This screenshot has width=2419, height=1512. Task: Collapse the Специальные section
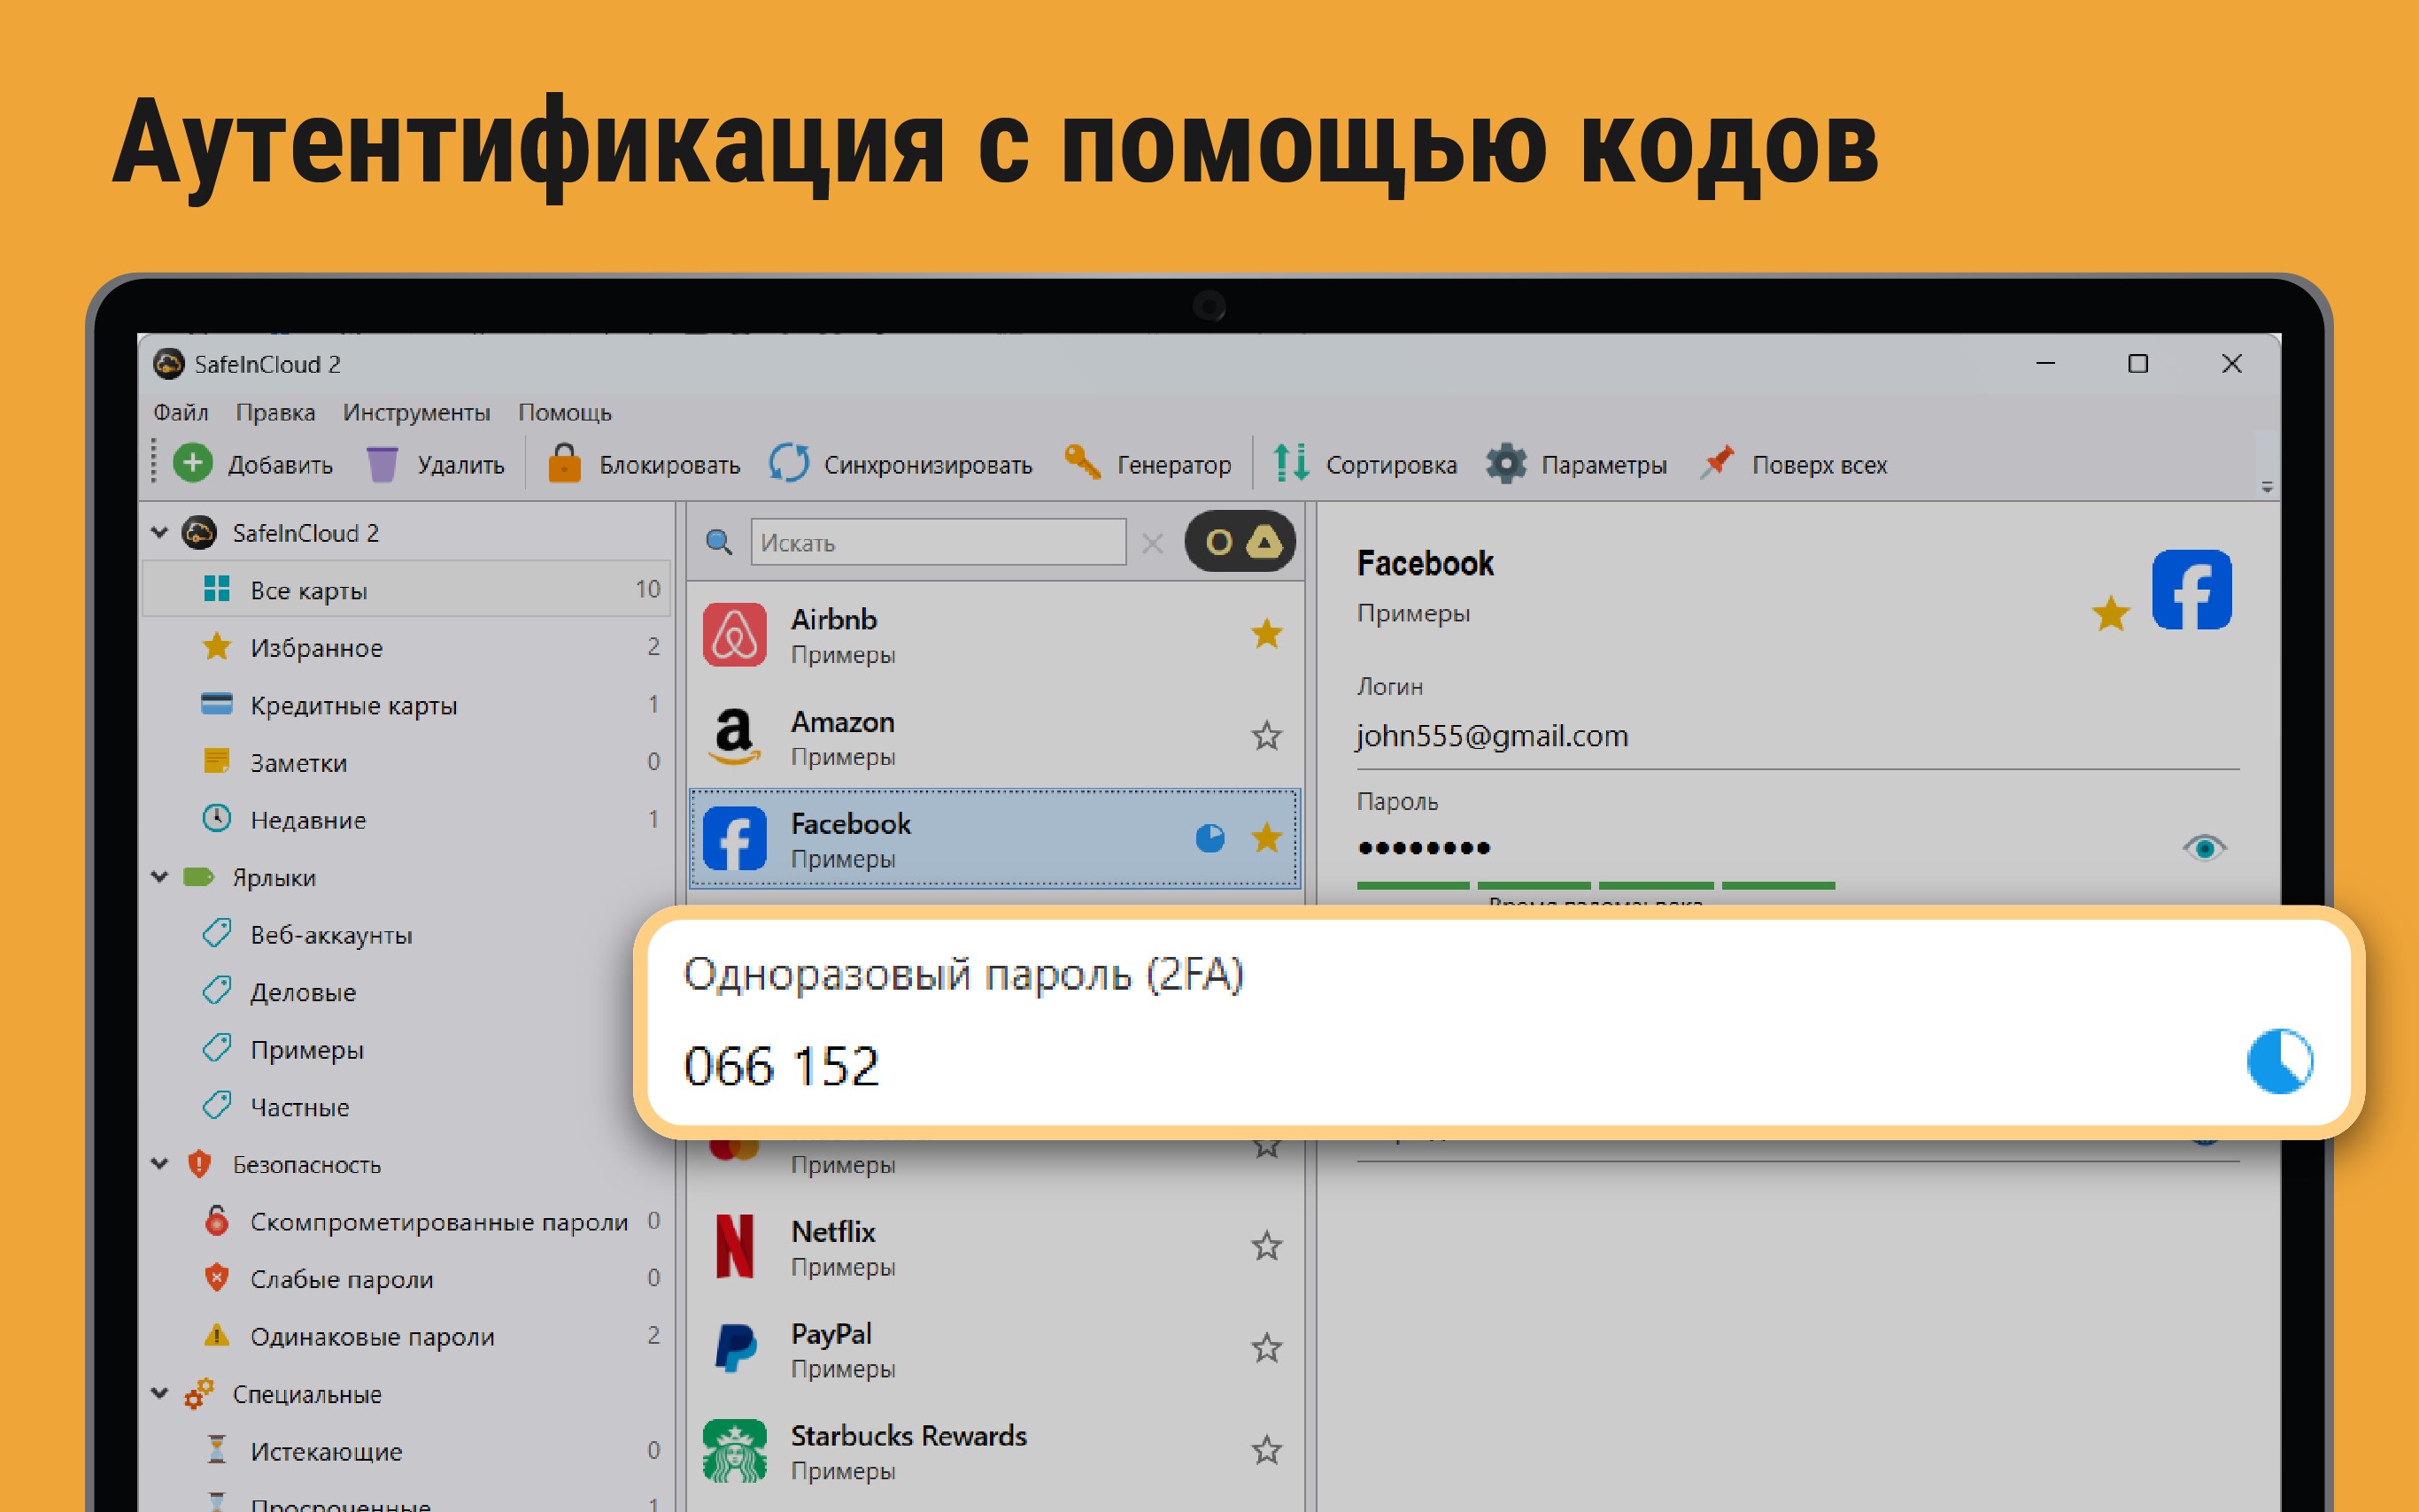coord(159,1393)
